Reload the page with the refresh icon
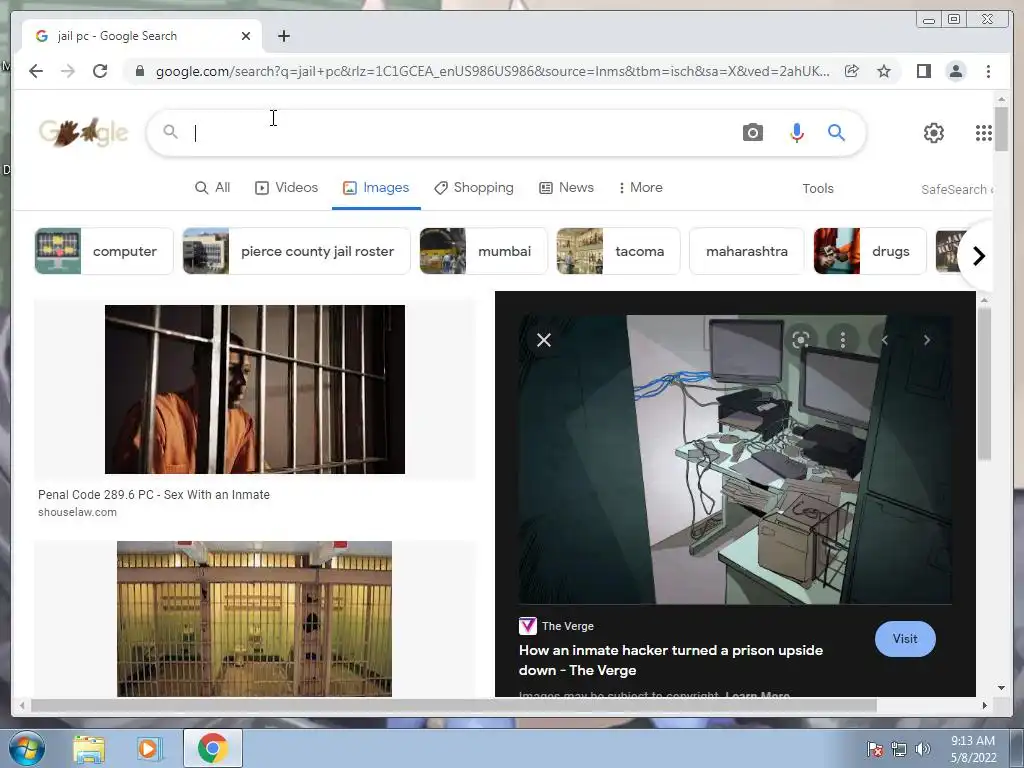Screen dimensions: 1024x768 pos(100,71)
